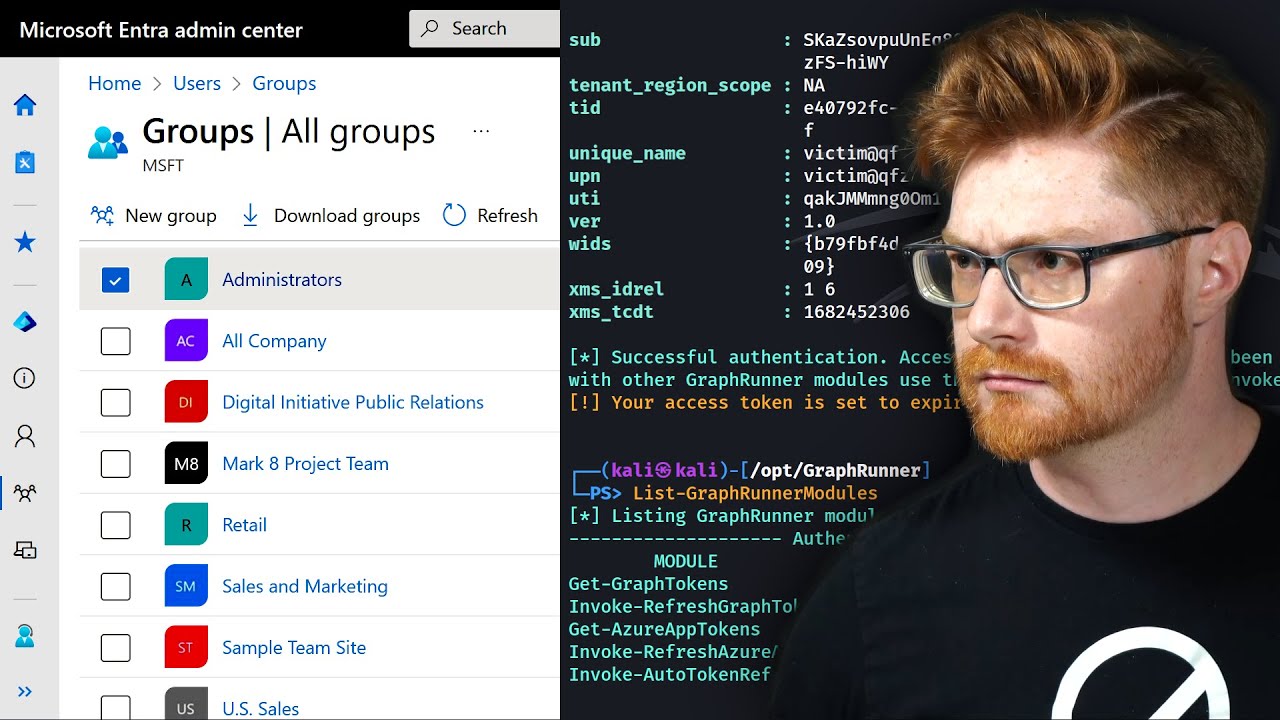Click tenant_region_scope field in terminal
Viewport: 1280px width, 720px height.
click(x=670, y=86)
